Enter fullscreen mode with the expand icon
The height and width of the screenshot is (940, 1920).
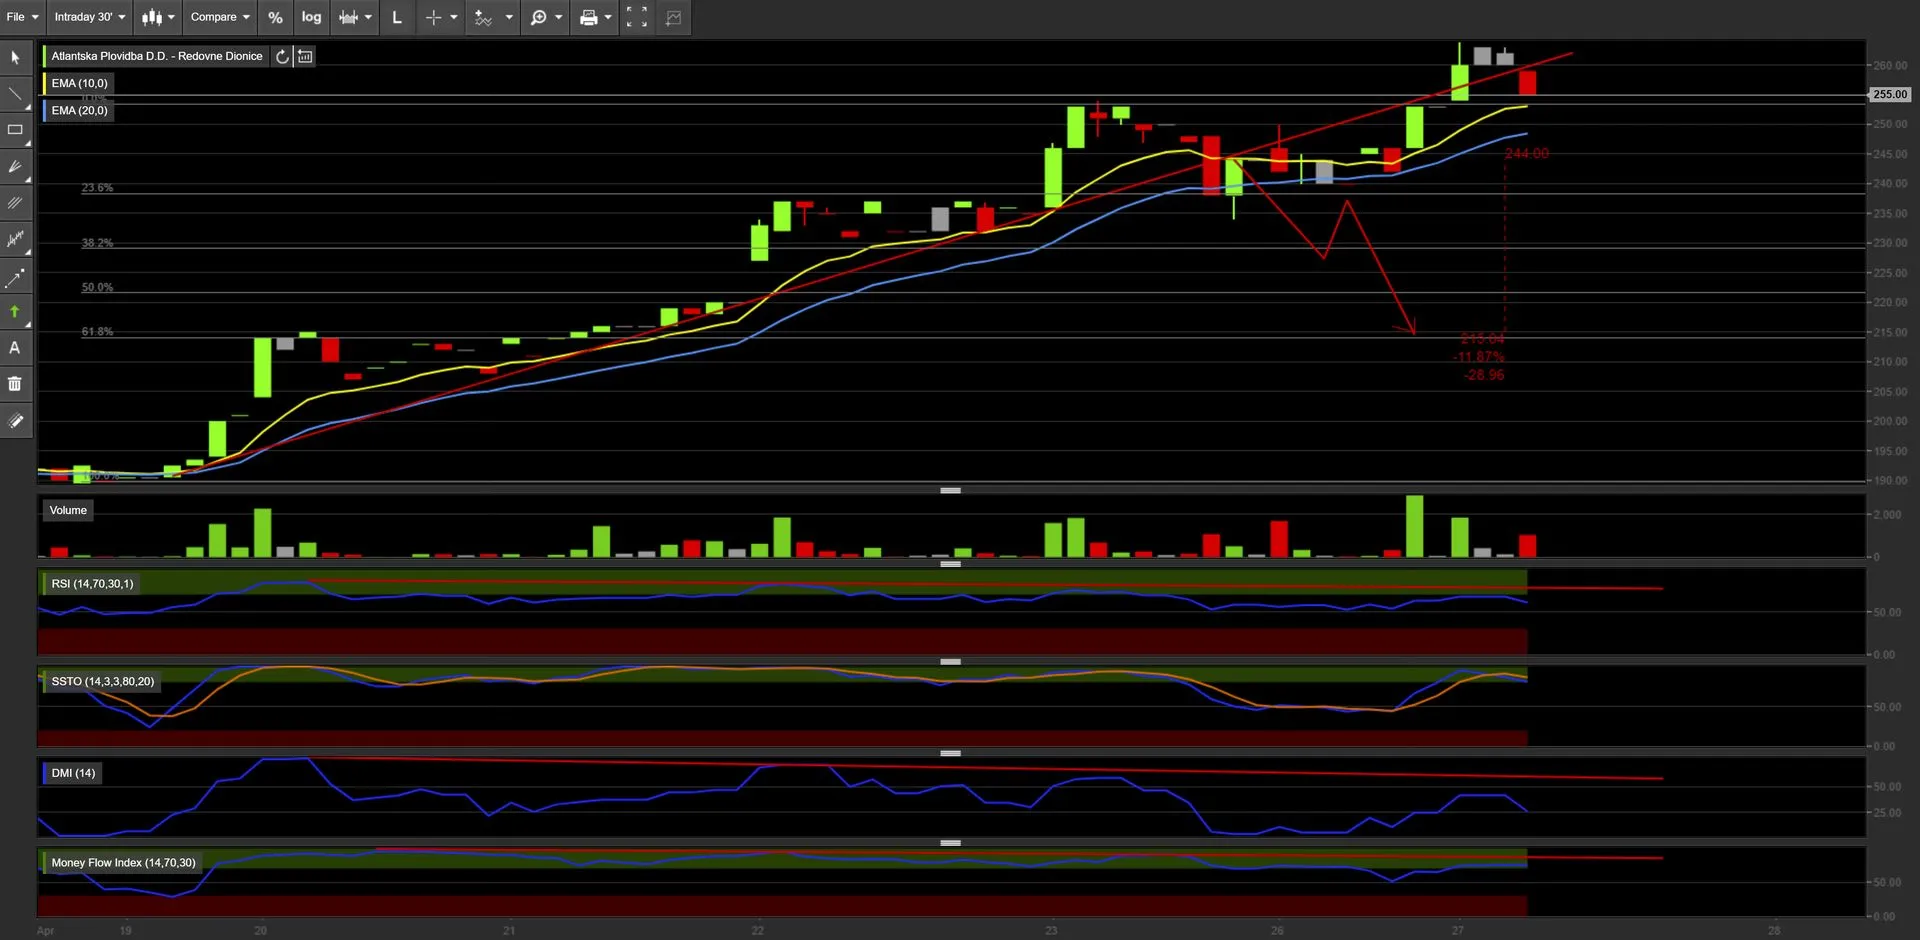pyautogui.click(x=637, y=17)
